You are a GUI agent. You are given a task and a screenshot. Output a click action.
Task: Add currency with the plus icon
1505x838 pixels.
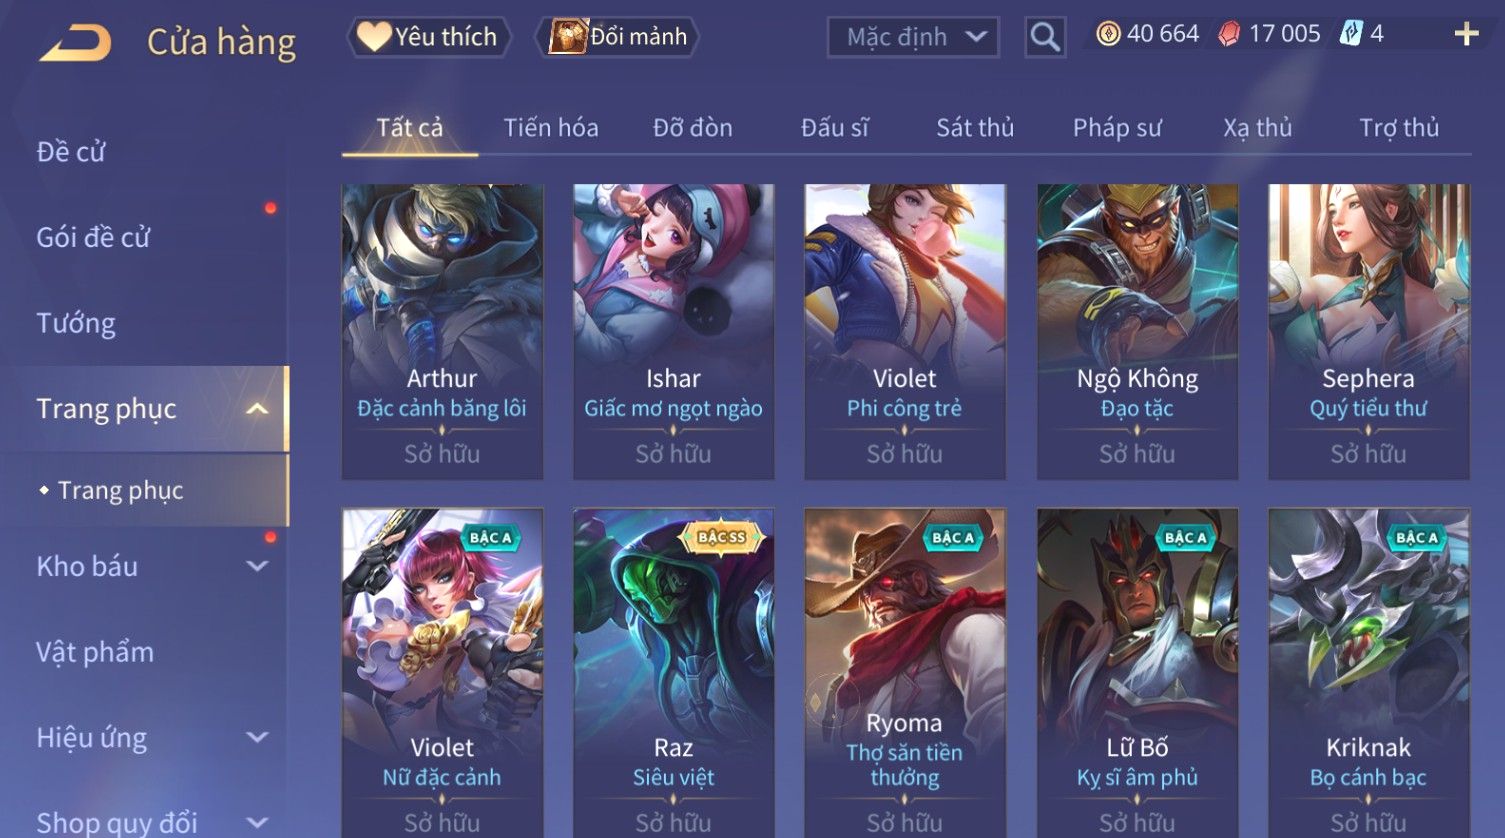click(1466, 34)
